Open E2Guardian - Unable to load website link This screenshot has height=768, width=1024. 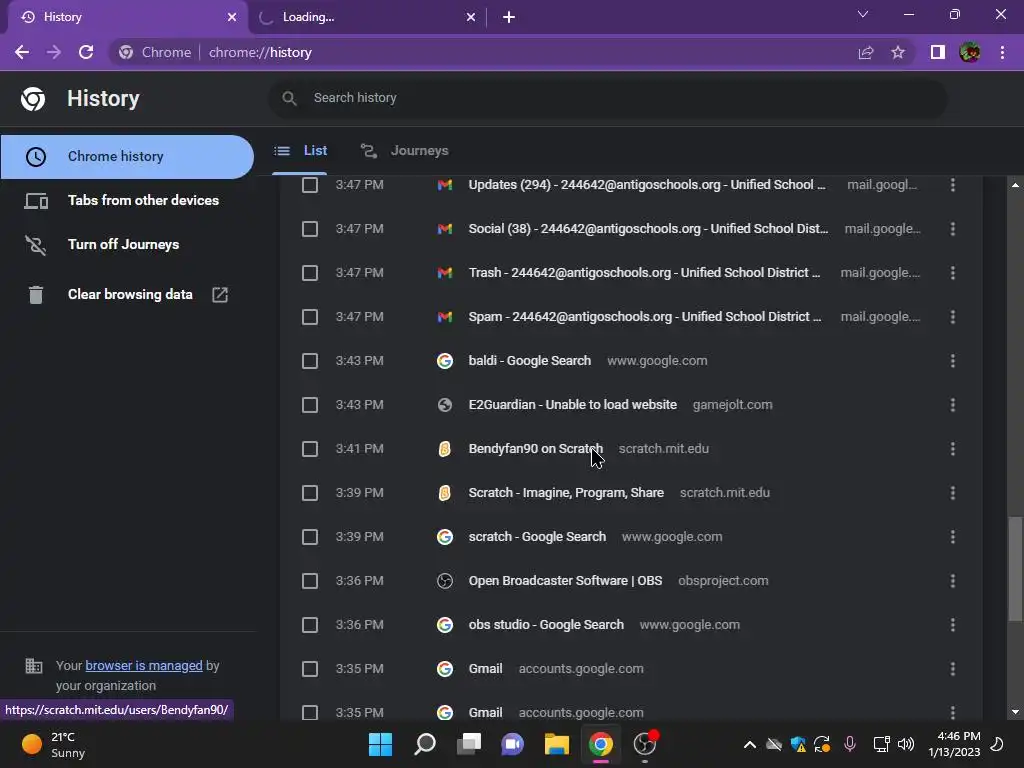(573, 405)
